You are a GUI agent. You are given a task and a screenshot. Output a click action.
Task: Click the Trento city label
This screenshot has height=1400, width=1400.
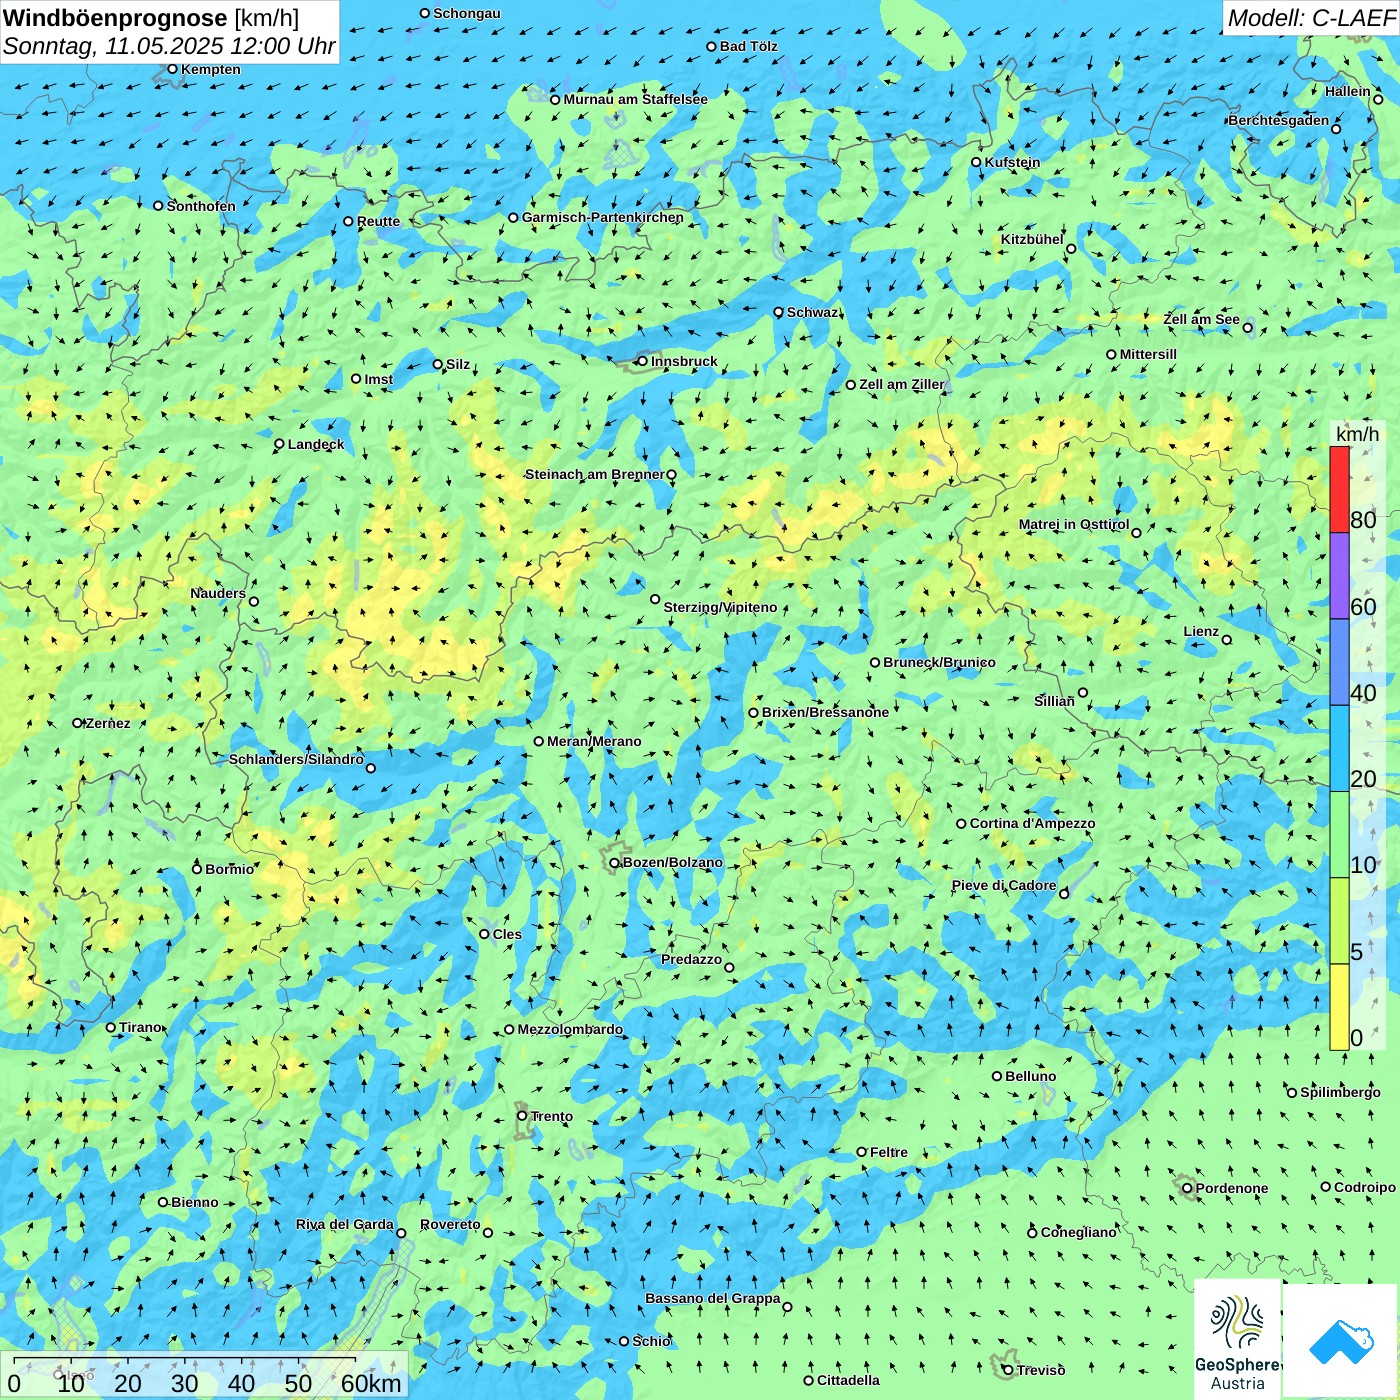point(552,1116)
